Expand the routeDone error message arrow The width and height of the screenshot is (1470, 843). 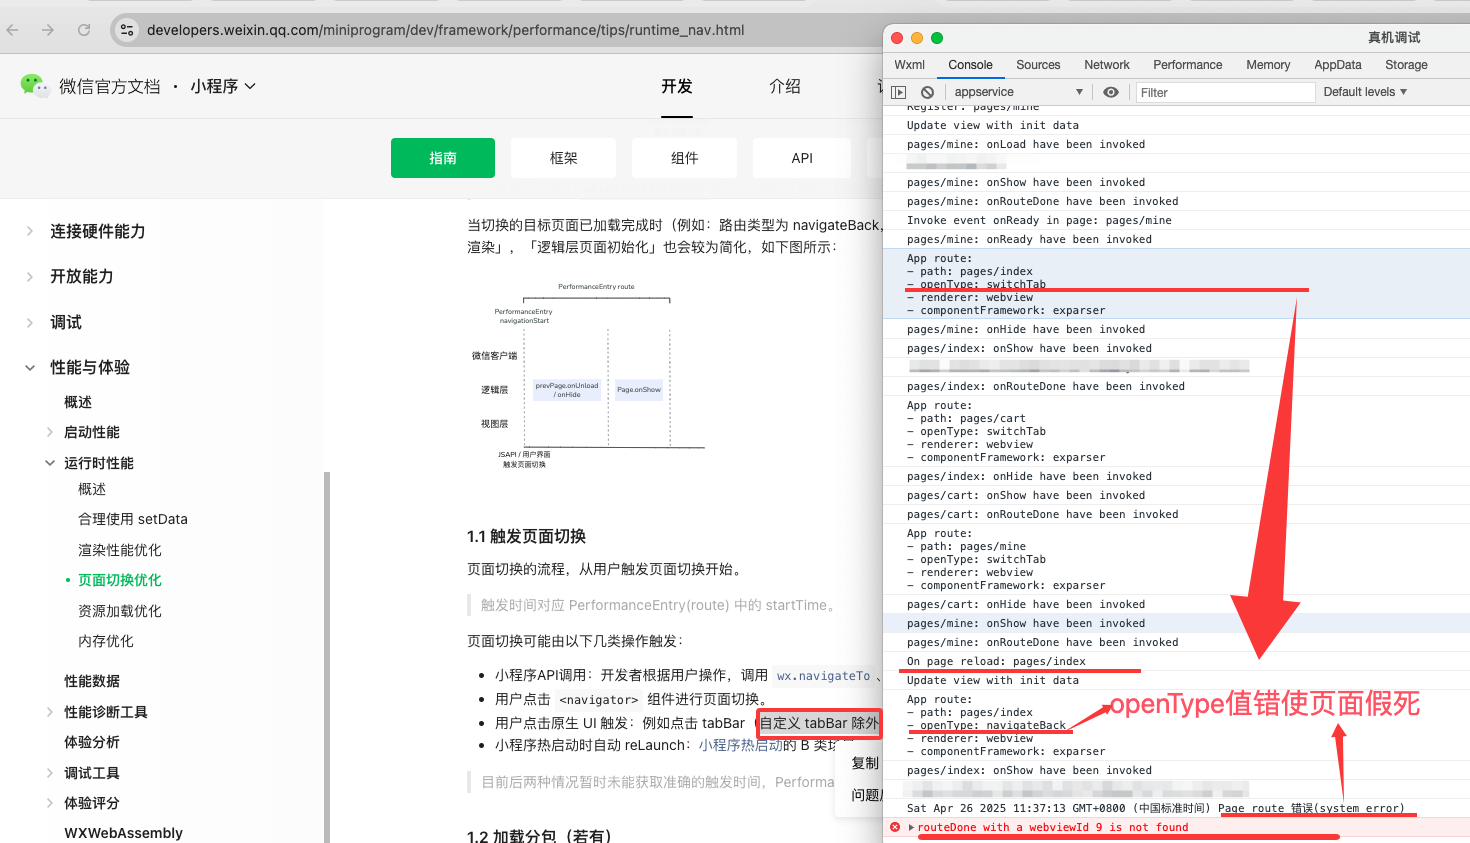(x=911, y=827)
